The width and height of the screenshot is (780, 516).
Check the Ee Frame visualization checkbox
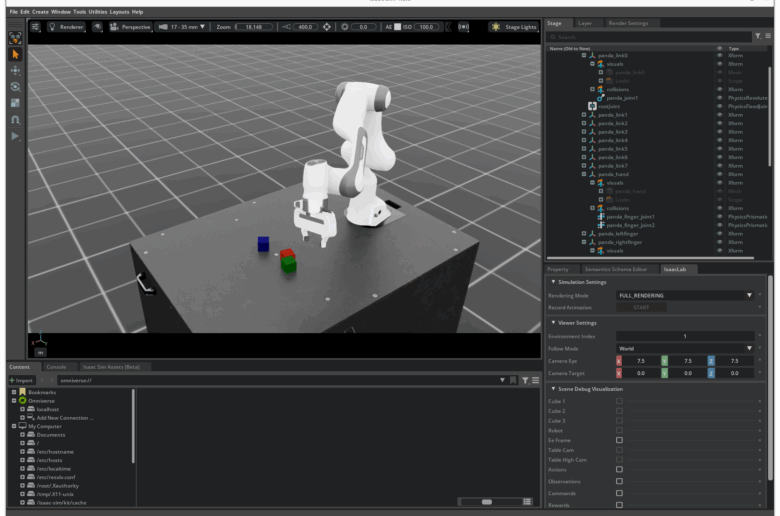pos(619,440)
